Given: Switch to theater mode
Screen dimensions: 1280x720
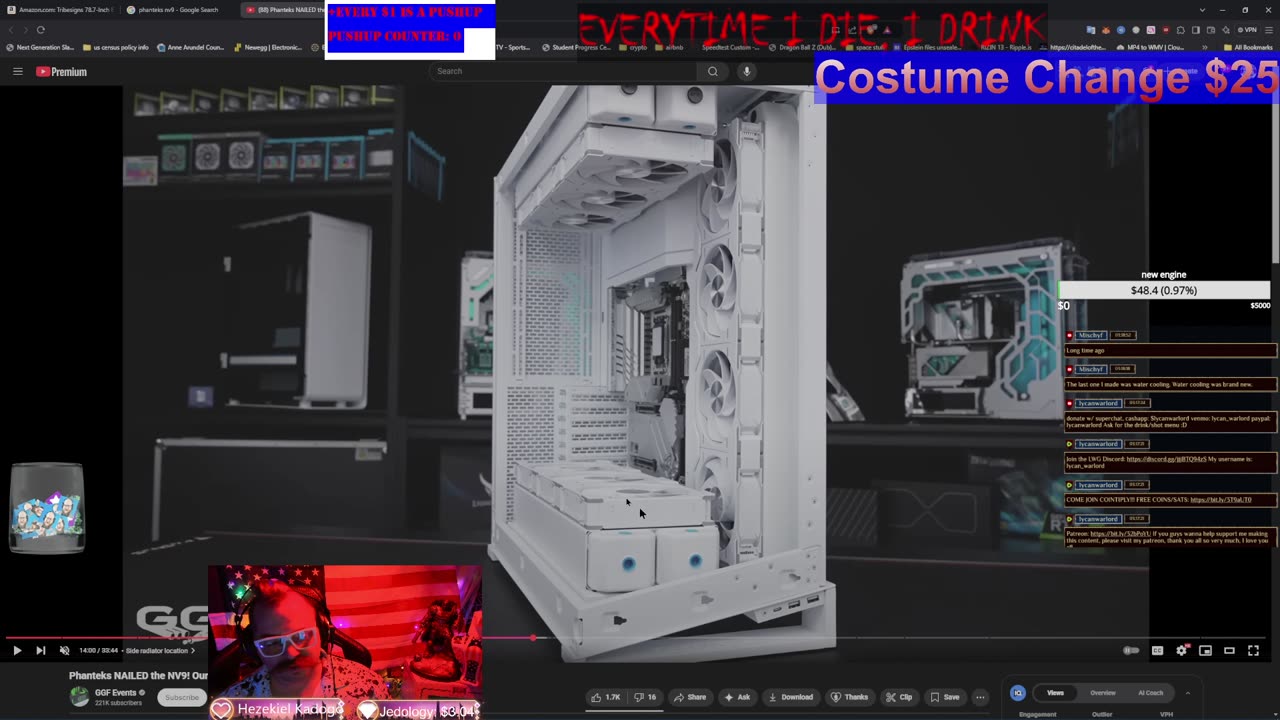Looking at the screenshot, I should [1229, 650].
